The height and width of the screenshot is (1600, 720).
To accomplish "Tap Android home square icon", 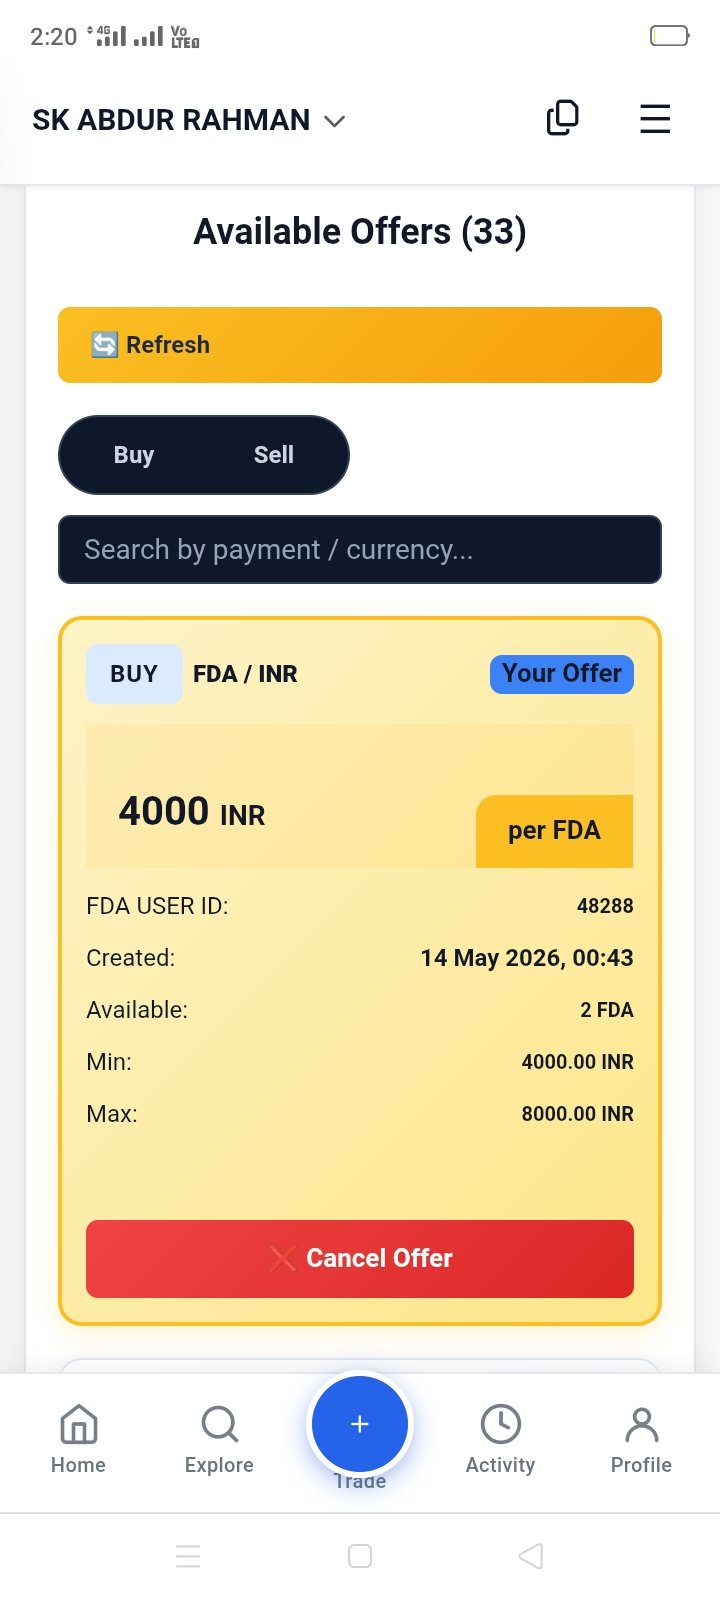I will pos(360,1556).
